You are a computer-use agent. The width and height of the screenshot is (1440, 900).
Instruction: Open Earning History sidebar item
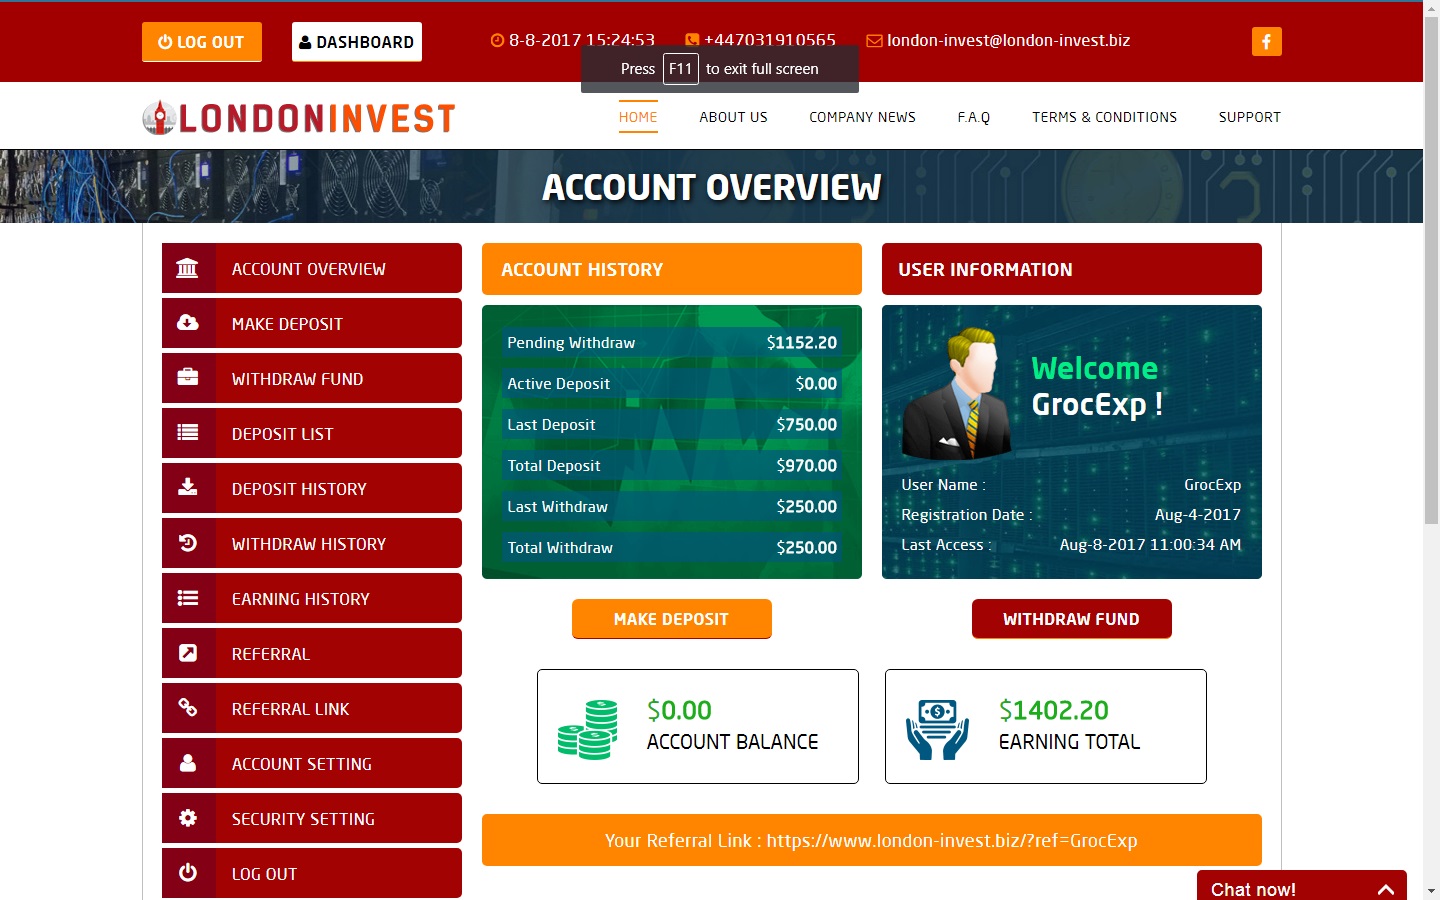(312, 598)
